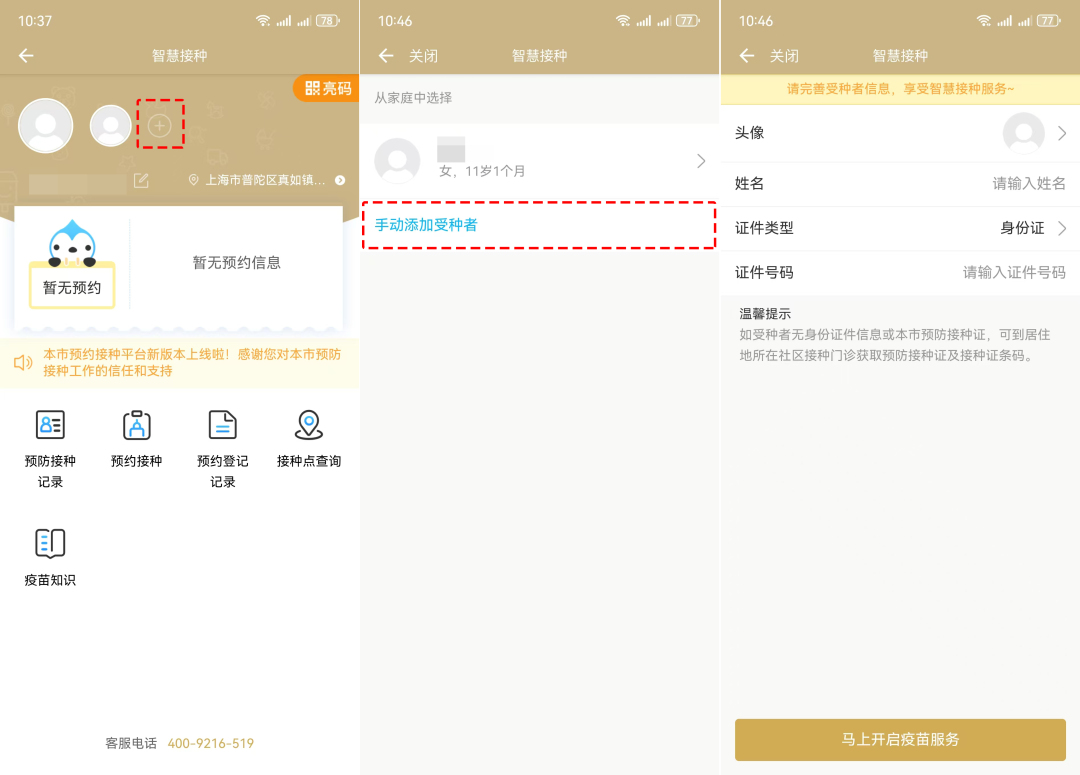Expand the 头像 avatar row chevron
Image resolution: width=1080 pixels, height=775 pixels.
[1061, 133]
